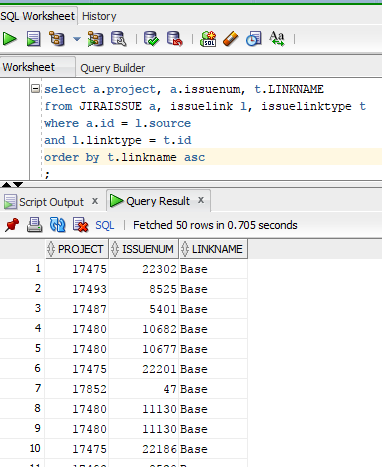
Task: Select the Query Result tab
Action: click(x=158, y=201)
